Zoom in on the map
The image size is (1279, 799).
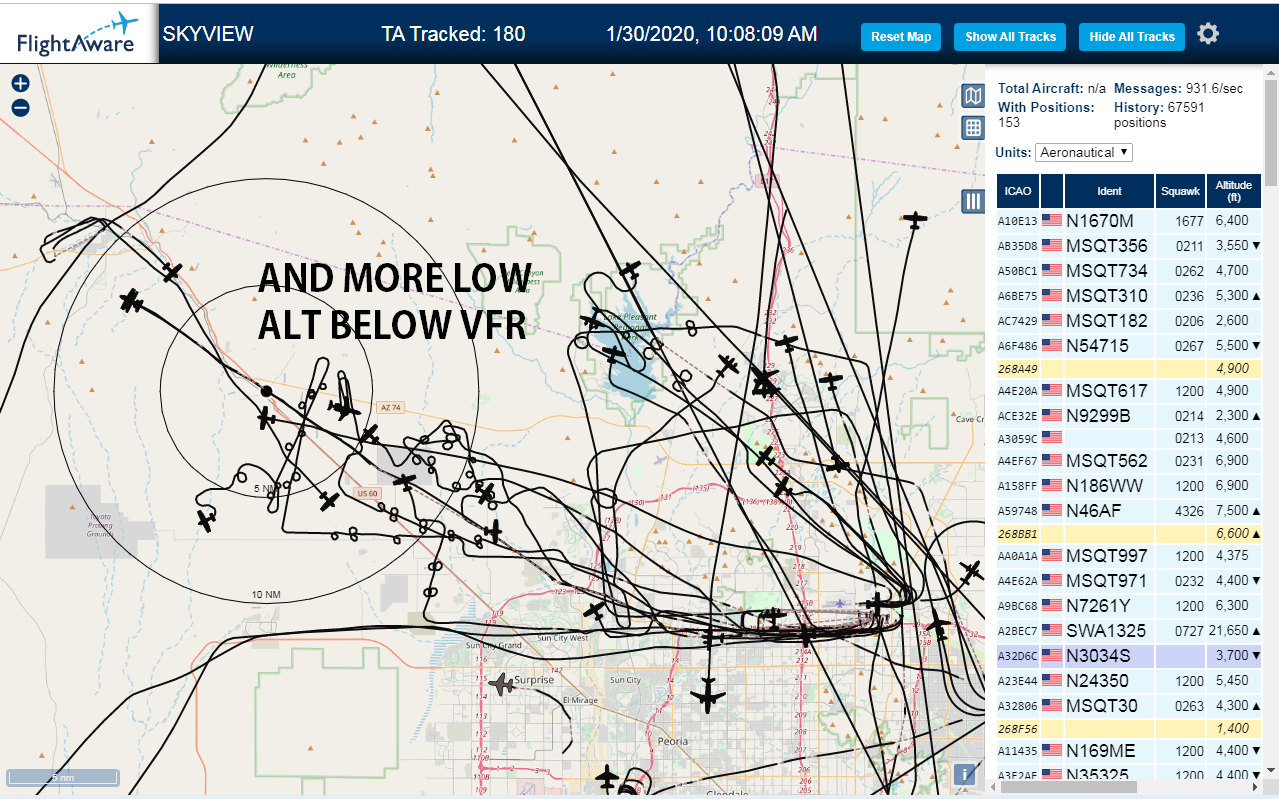point(20,84)
